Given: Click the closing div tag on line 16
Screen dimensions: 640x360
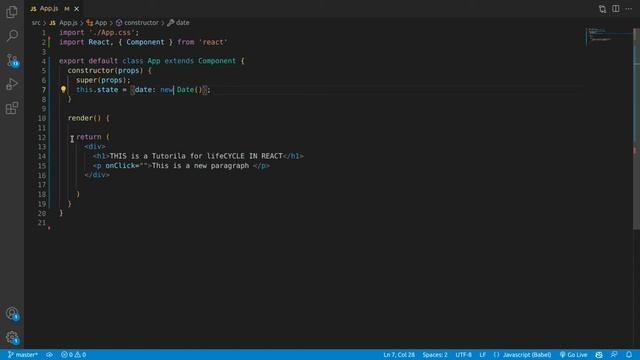Looking at the screenshot, I should pyautogui.click(x=97, y=175).
